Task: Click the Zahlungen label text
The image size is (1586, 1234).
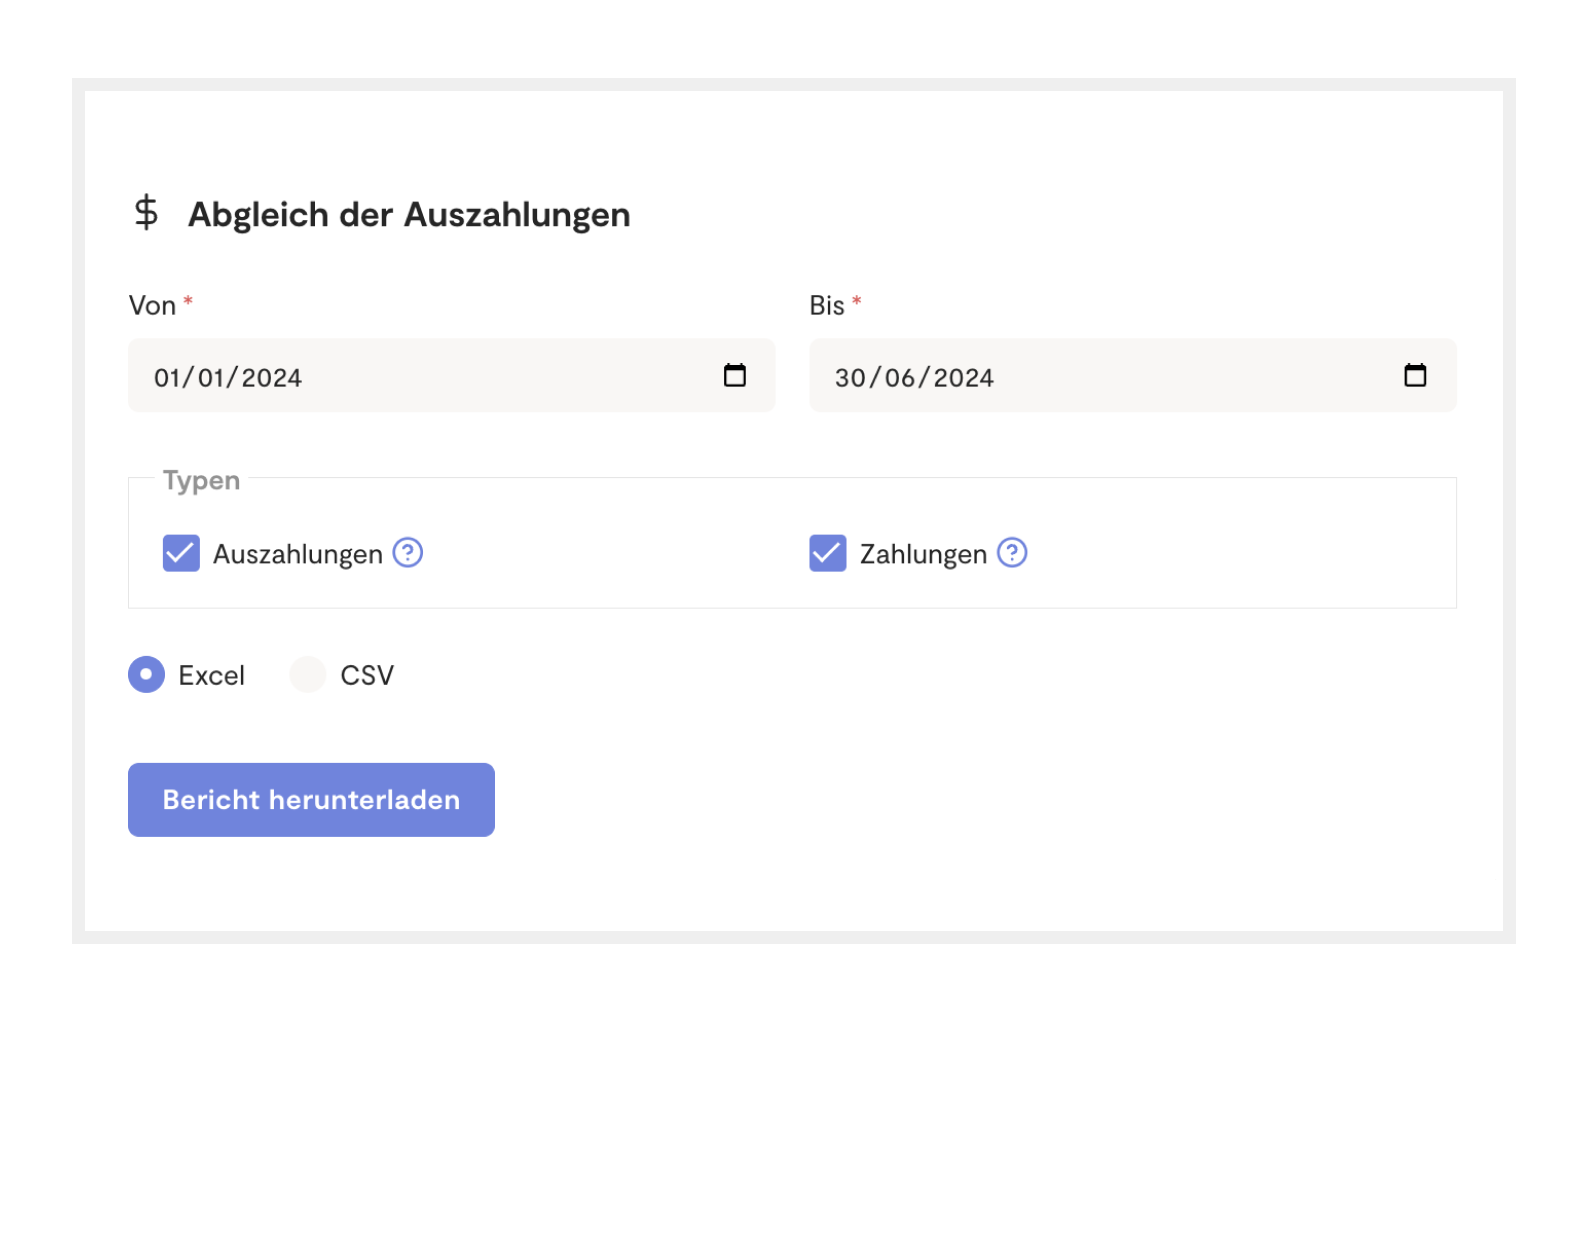Action: (923, 555)
